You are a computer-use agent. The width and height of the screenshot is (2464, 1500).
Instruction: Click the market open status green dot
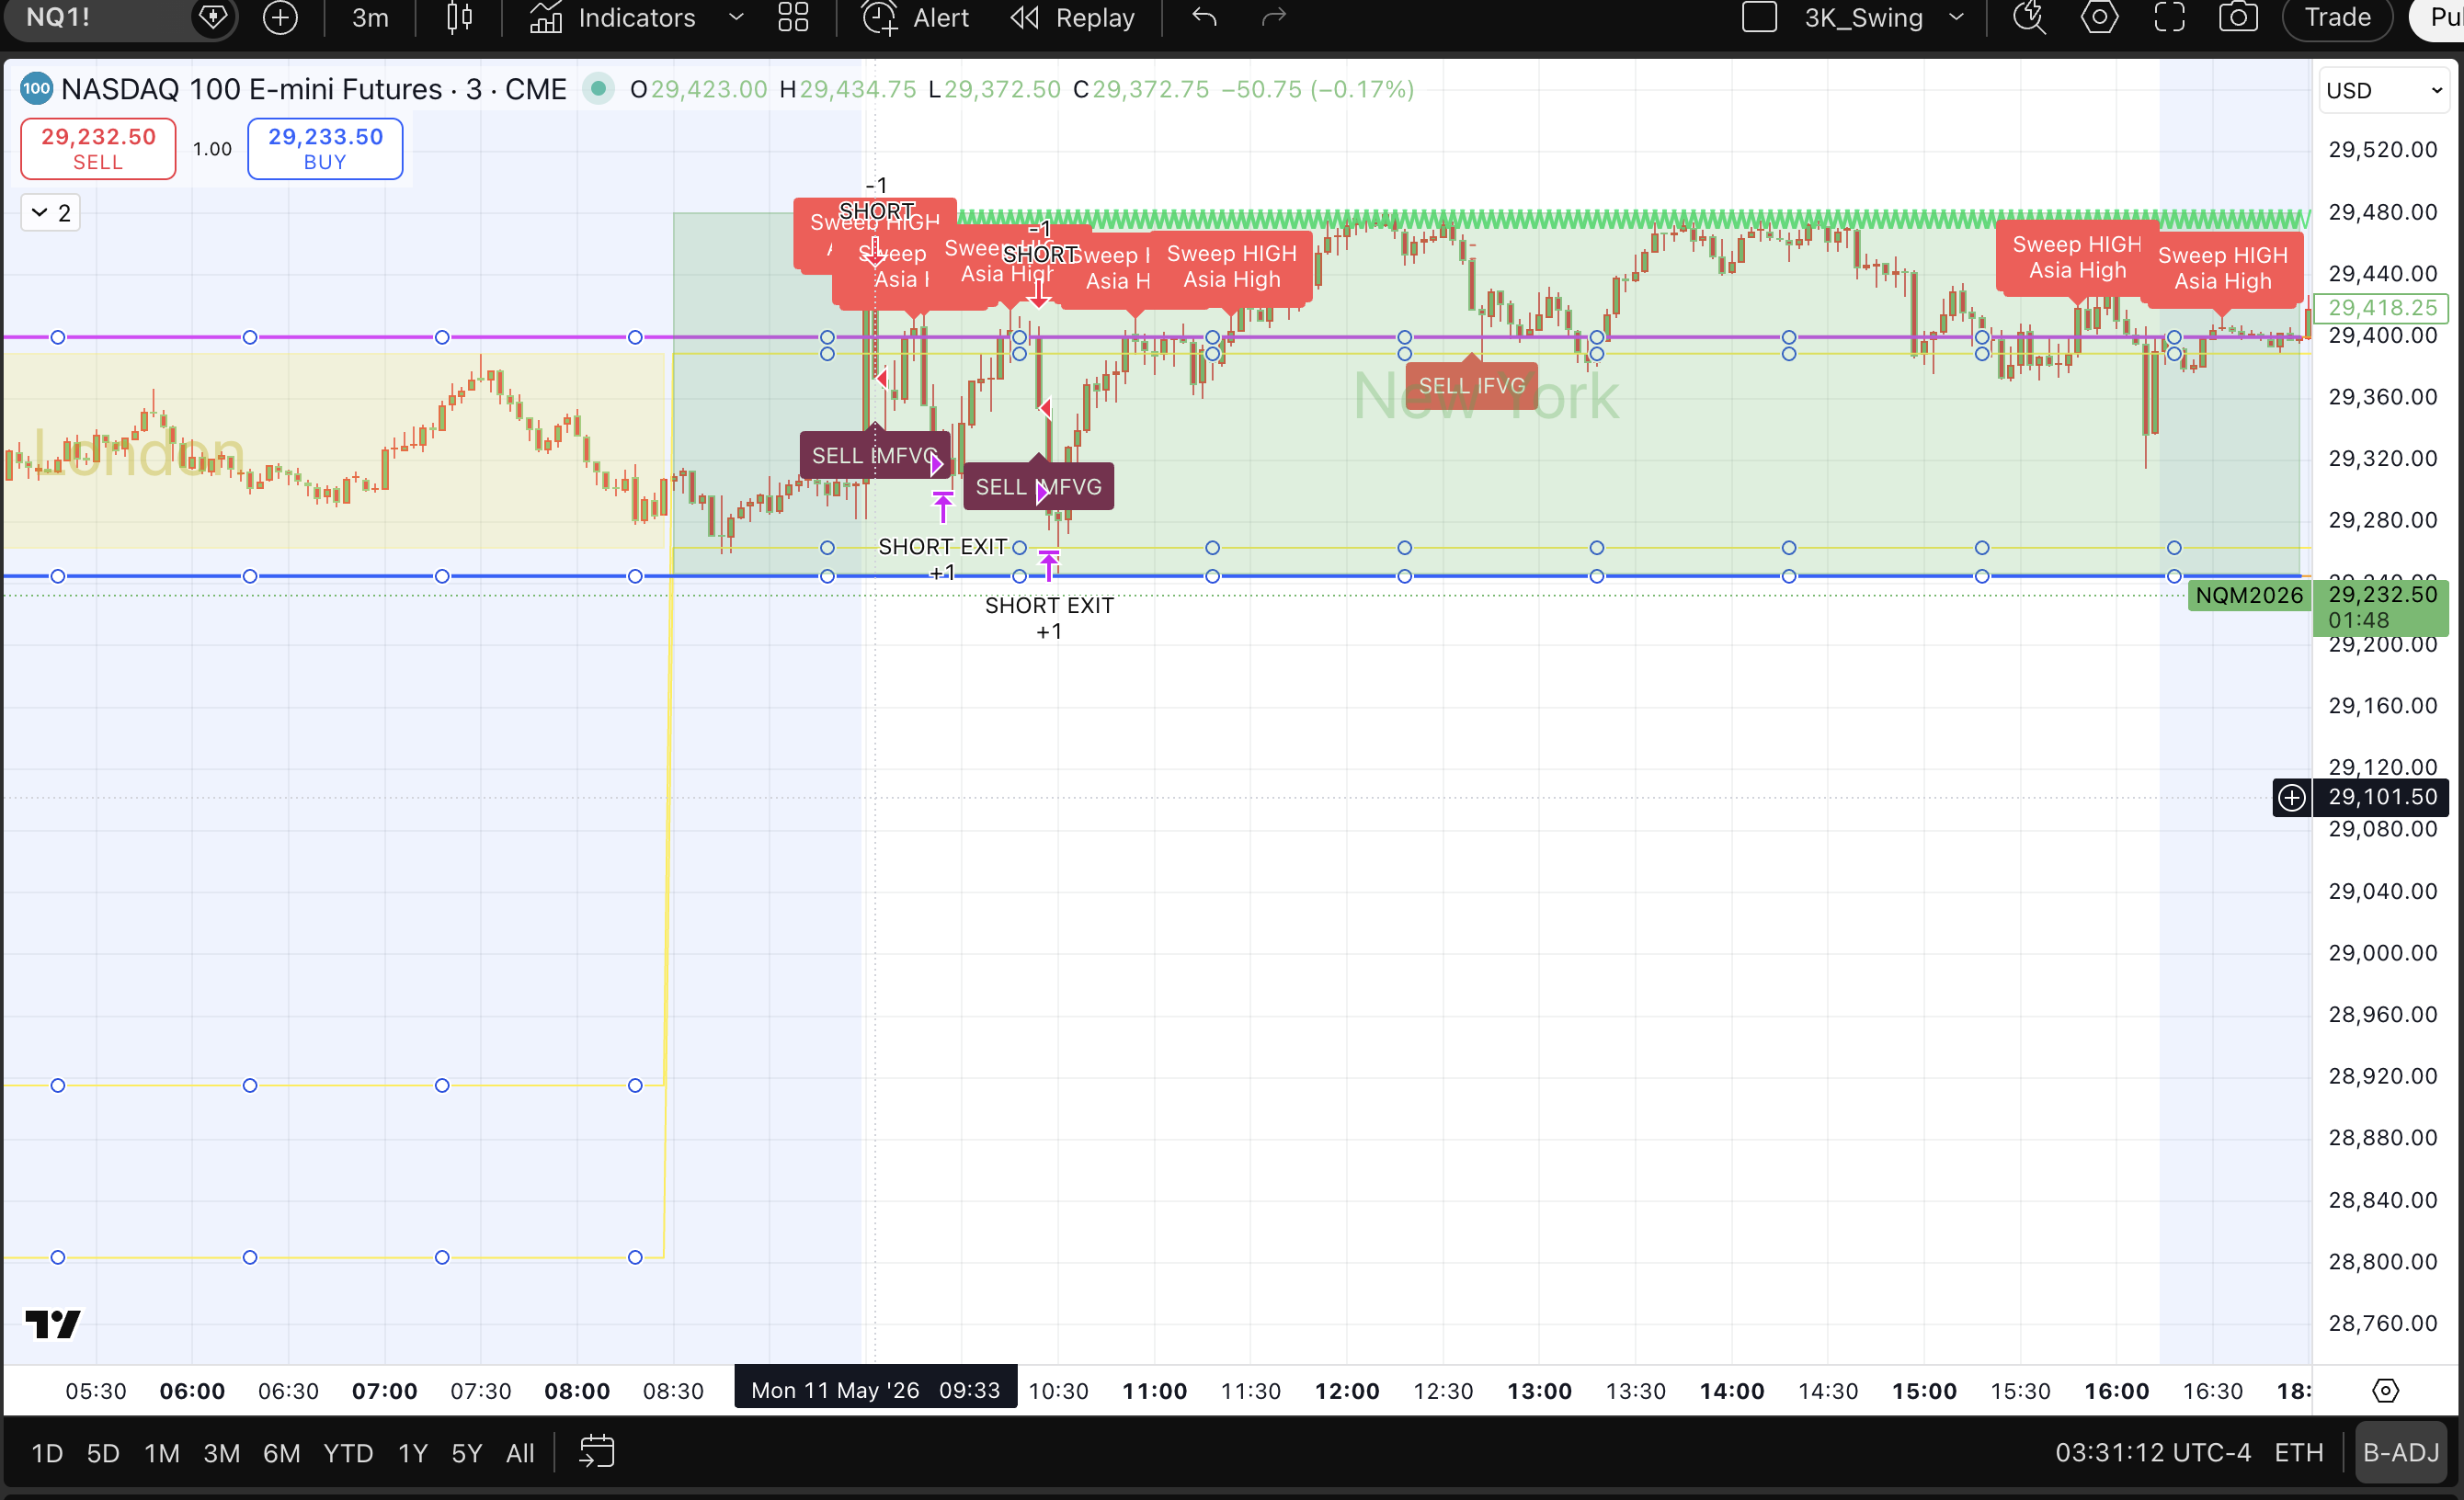coord(598,89)
